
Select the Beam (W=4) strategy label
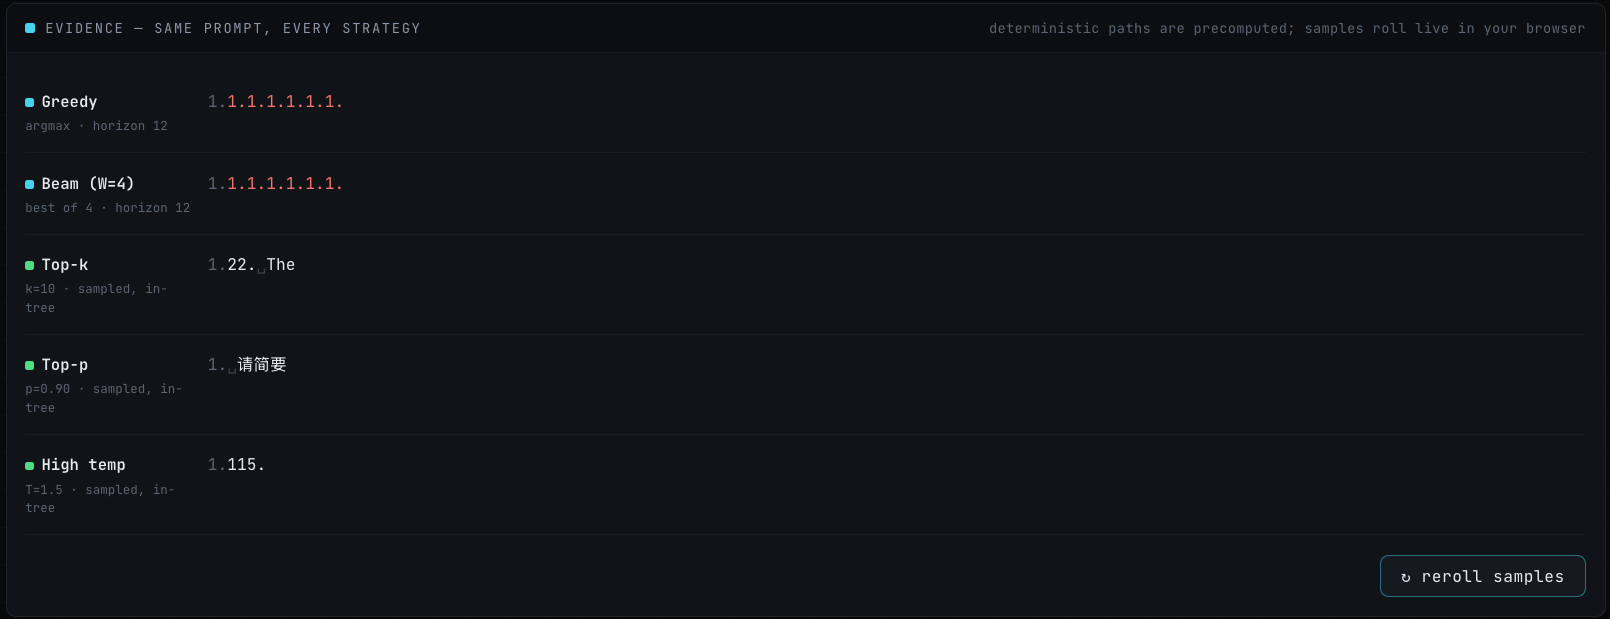[88, 184]
